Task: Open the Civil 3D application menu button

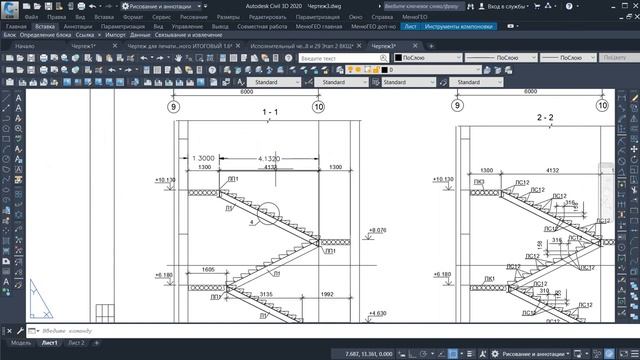Action: pos(10,9)
